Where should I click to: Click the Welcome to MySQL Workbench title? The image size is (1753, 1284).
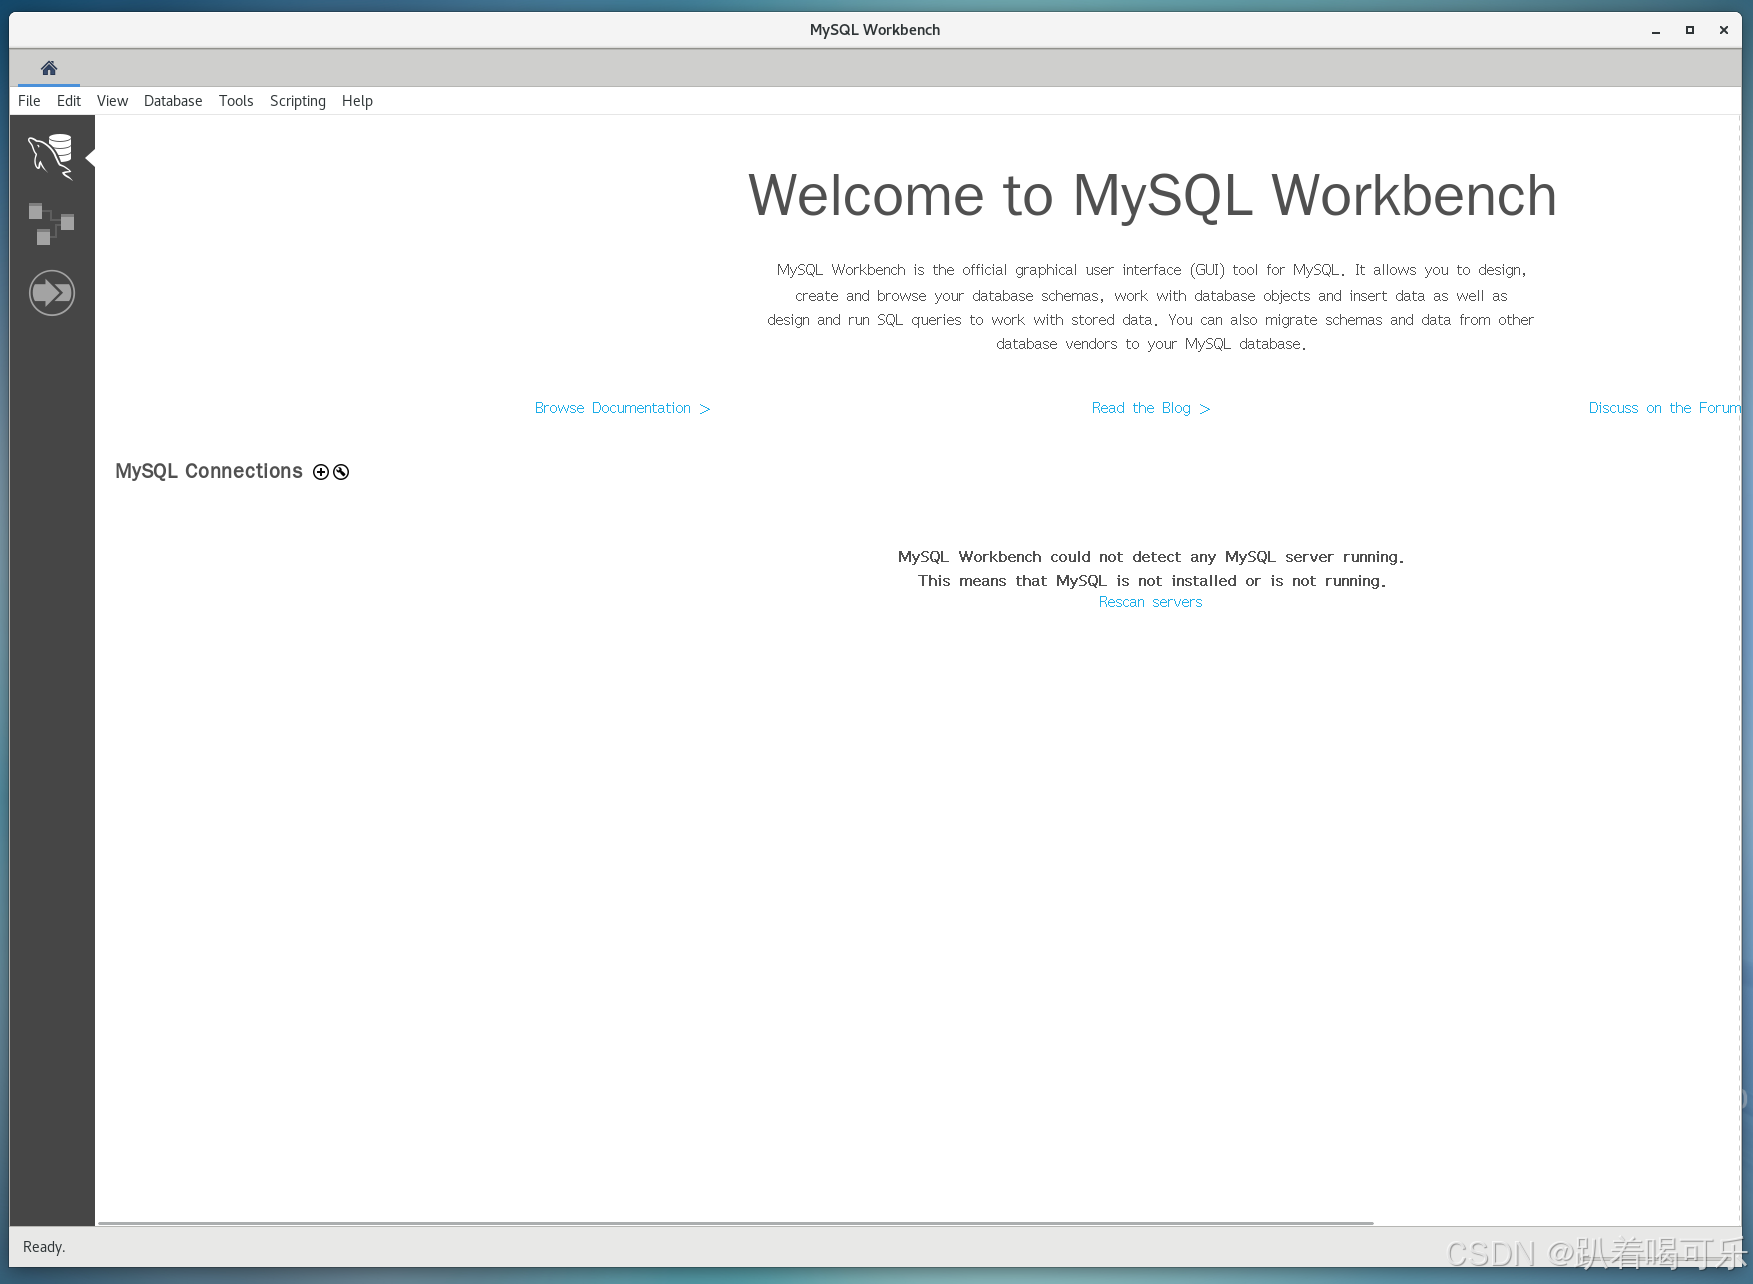1152,195
